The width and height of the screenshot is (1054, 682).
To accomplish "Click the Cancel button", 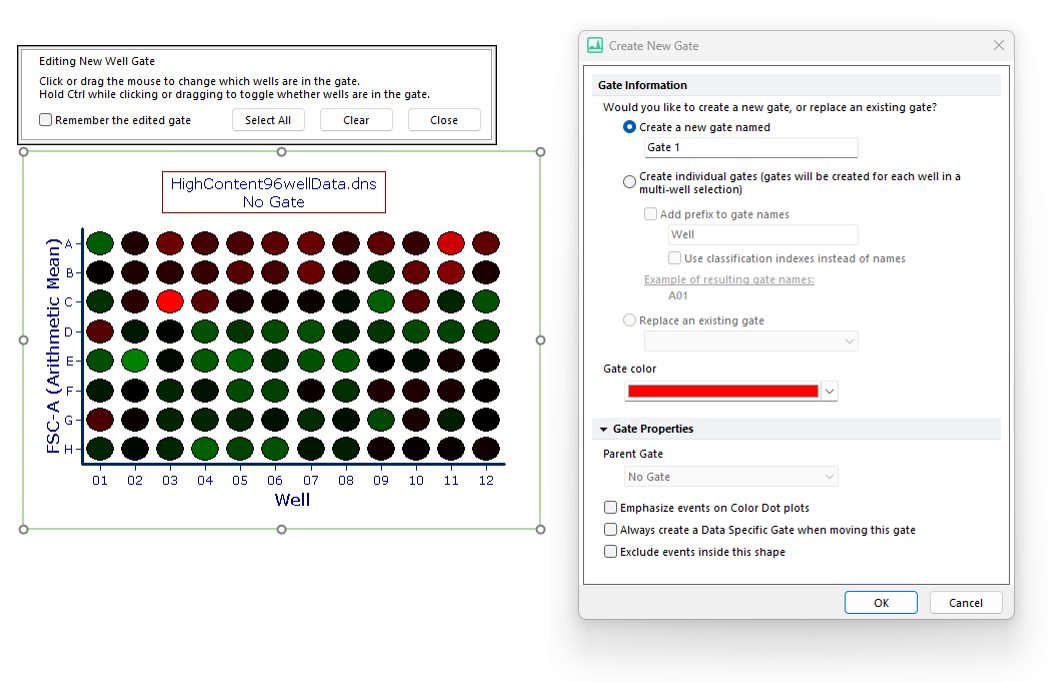I will pos(965,603).
